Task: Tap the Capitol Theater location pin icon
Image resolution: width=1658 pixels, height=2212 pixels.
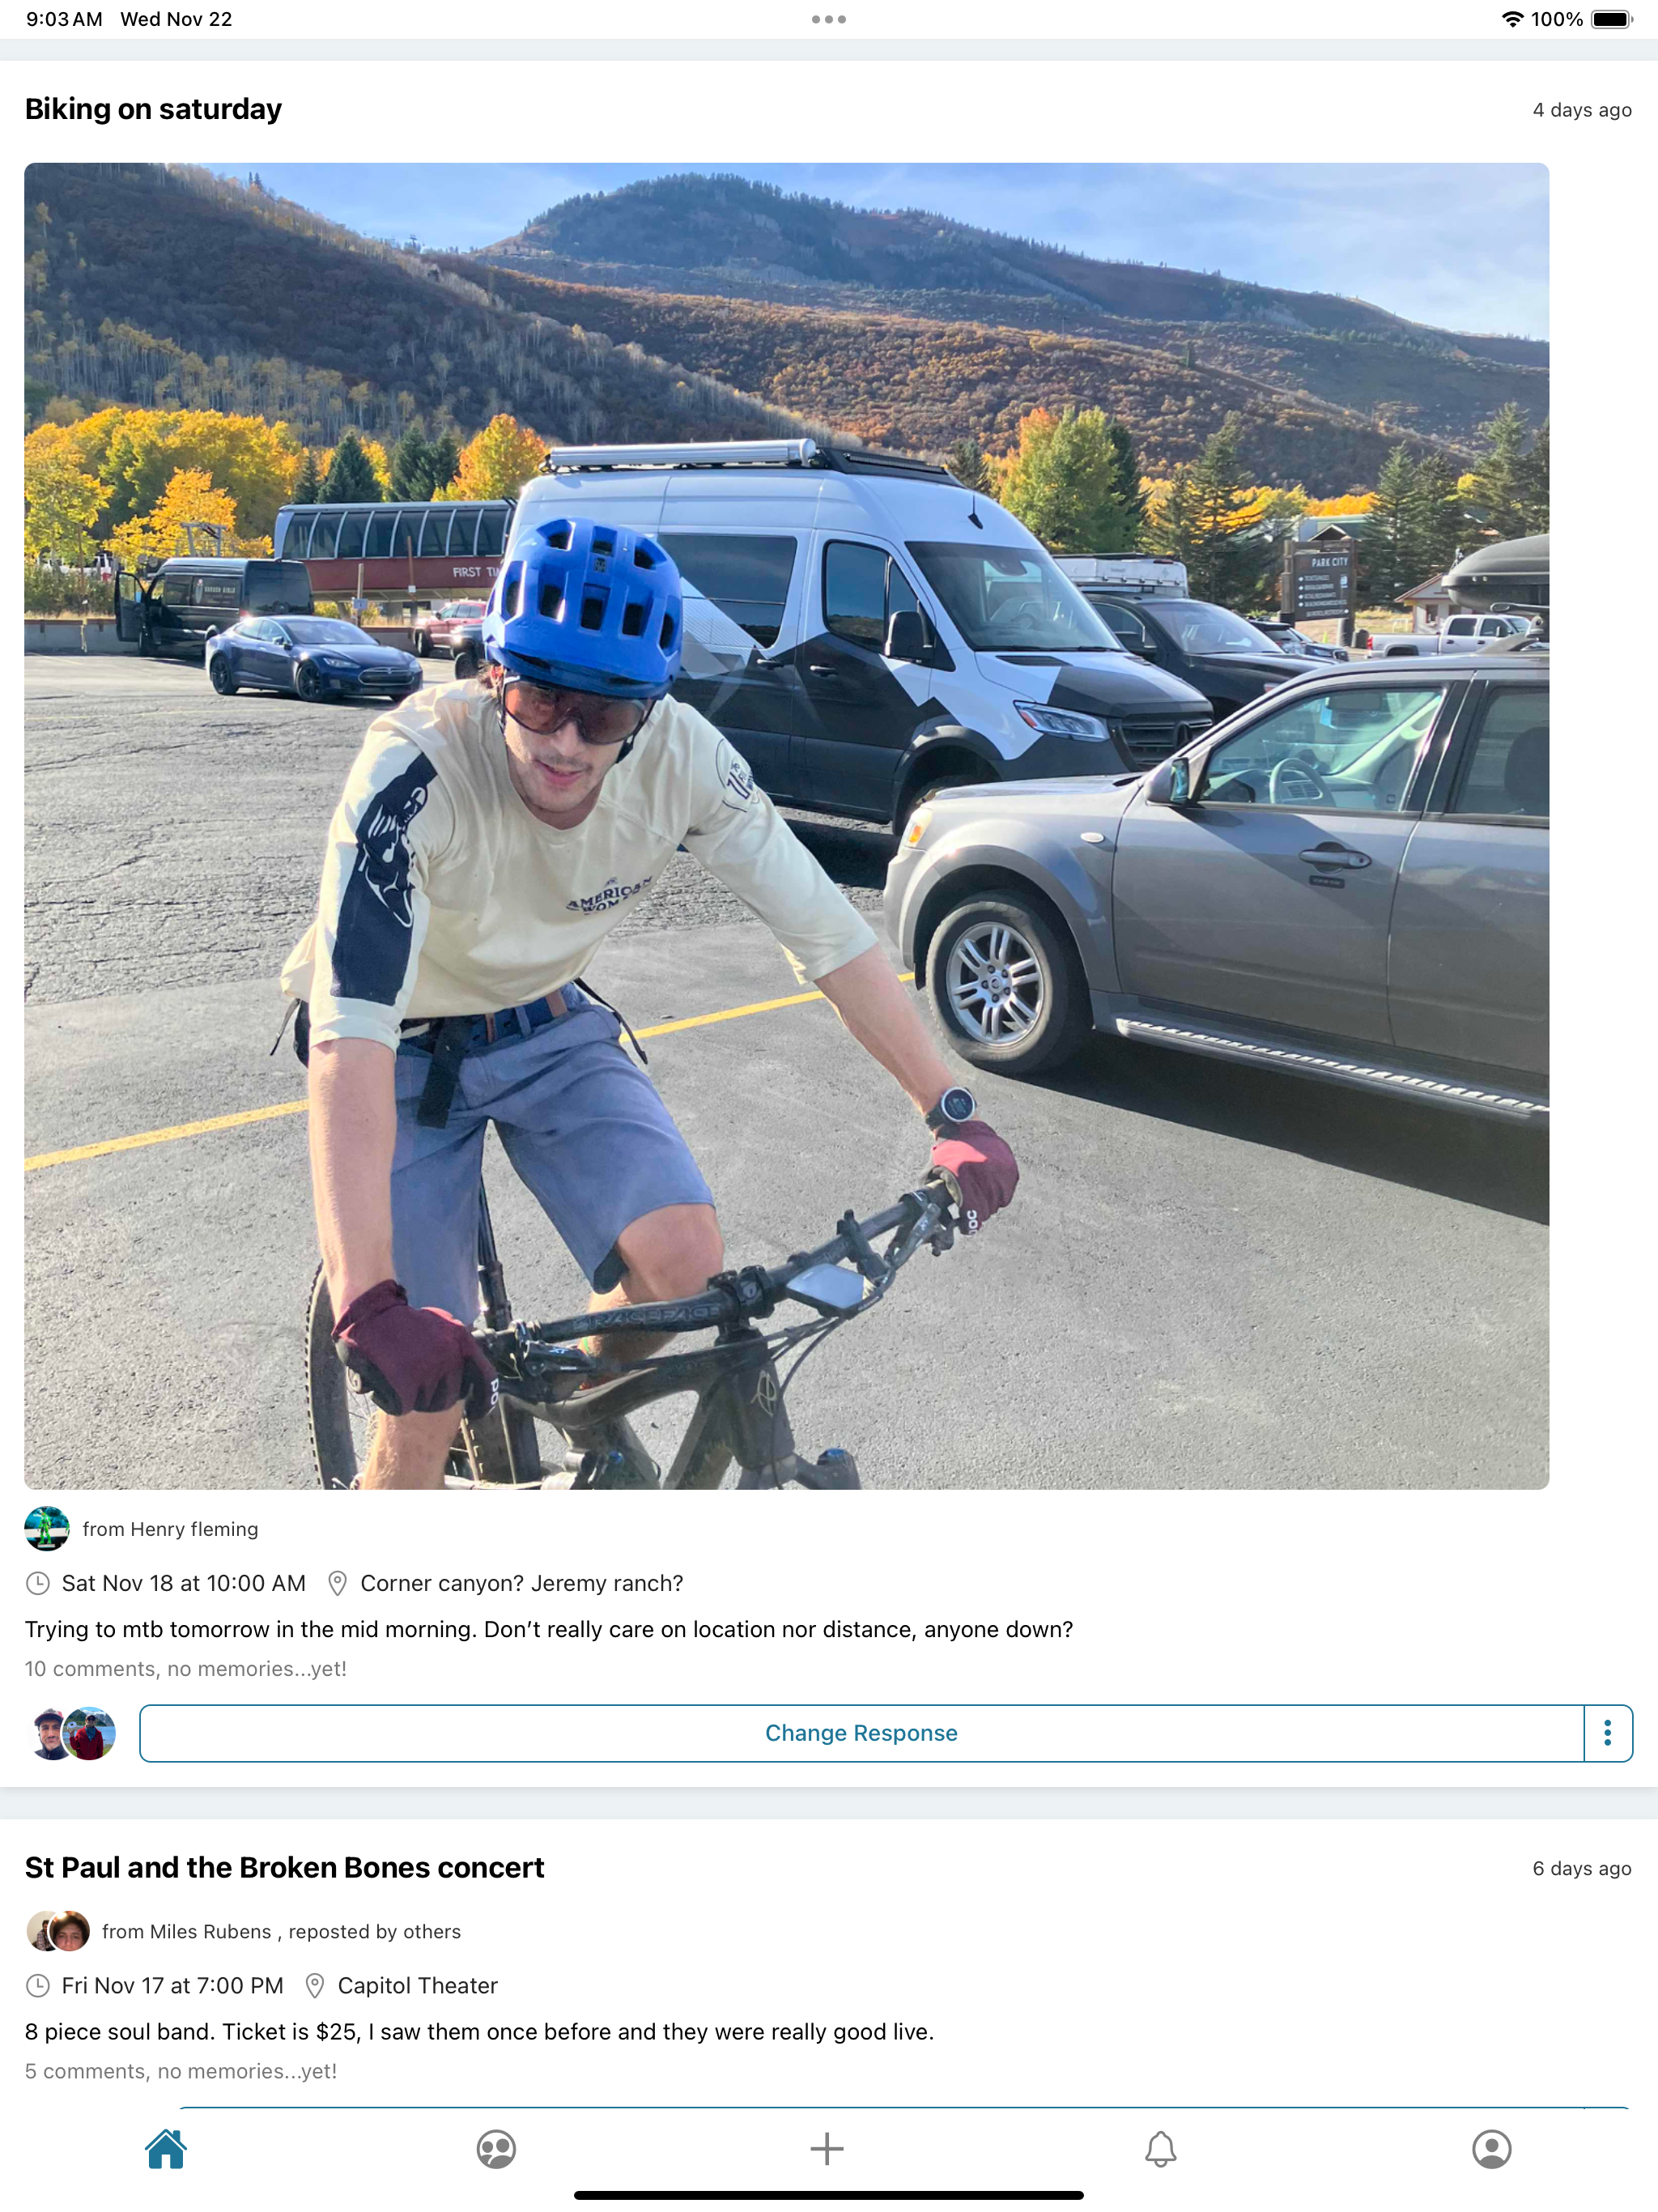Action: 314,1985
